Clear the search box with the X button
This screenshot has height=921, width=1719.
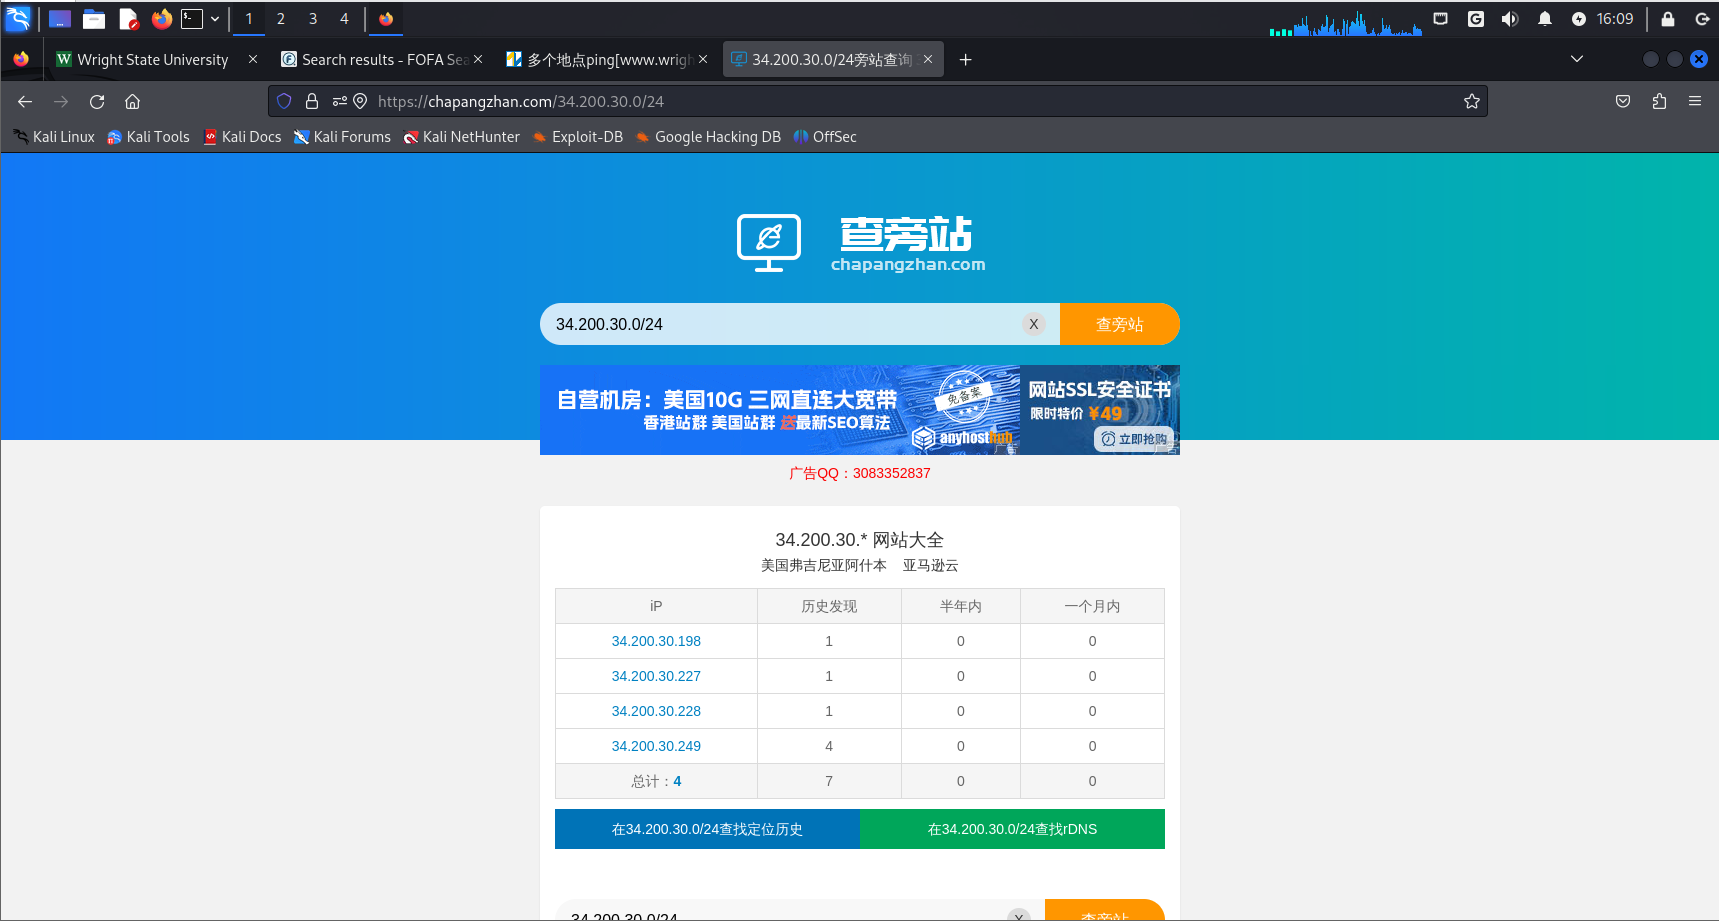[1034, 324]
